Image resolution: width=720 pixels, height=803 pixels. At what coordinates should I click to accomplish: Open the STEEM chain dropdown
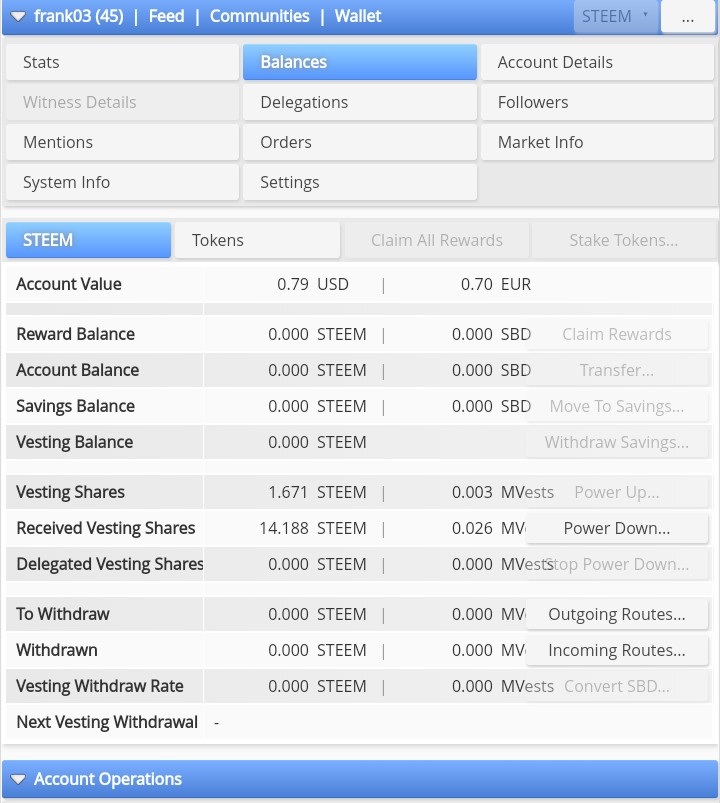pos(616,16)
